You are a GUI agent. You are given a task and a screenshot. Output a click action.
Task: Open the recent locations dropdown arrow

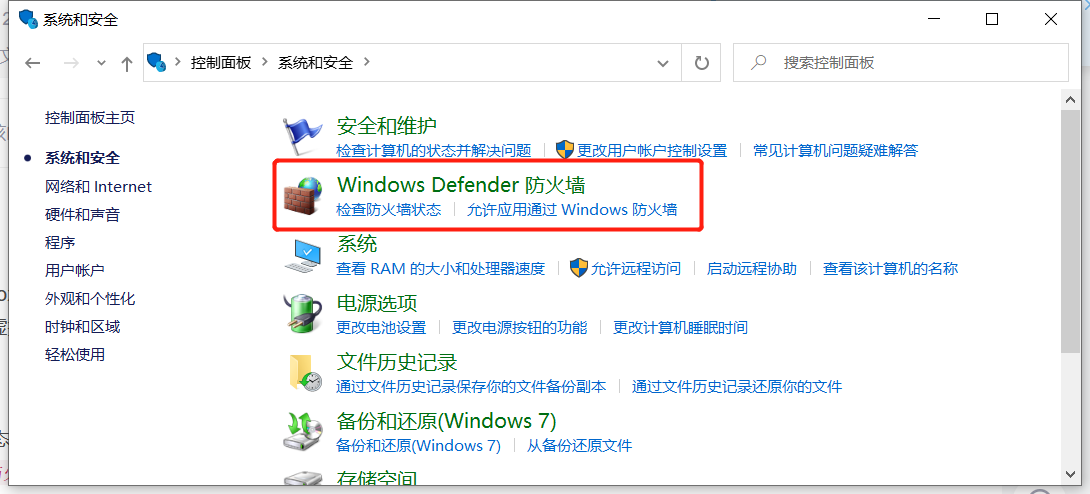coord(101,63)
